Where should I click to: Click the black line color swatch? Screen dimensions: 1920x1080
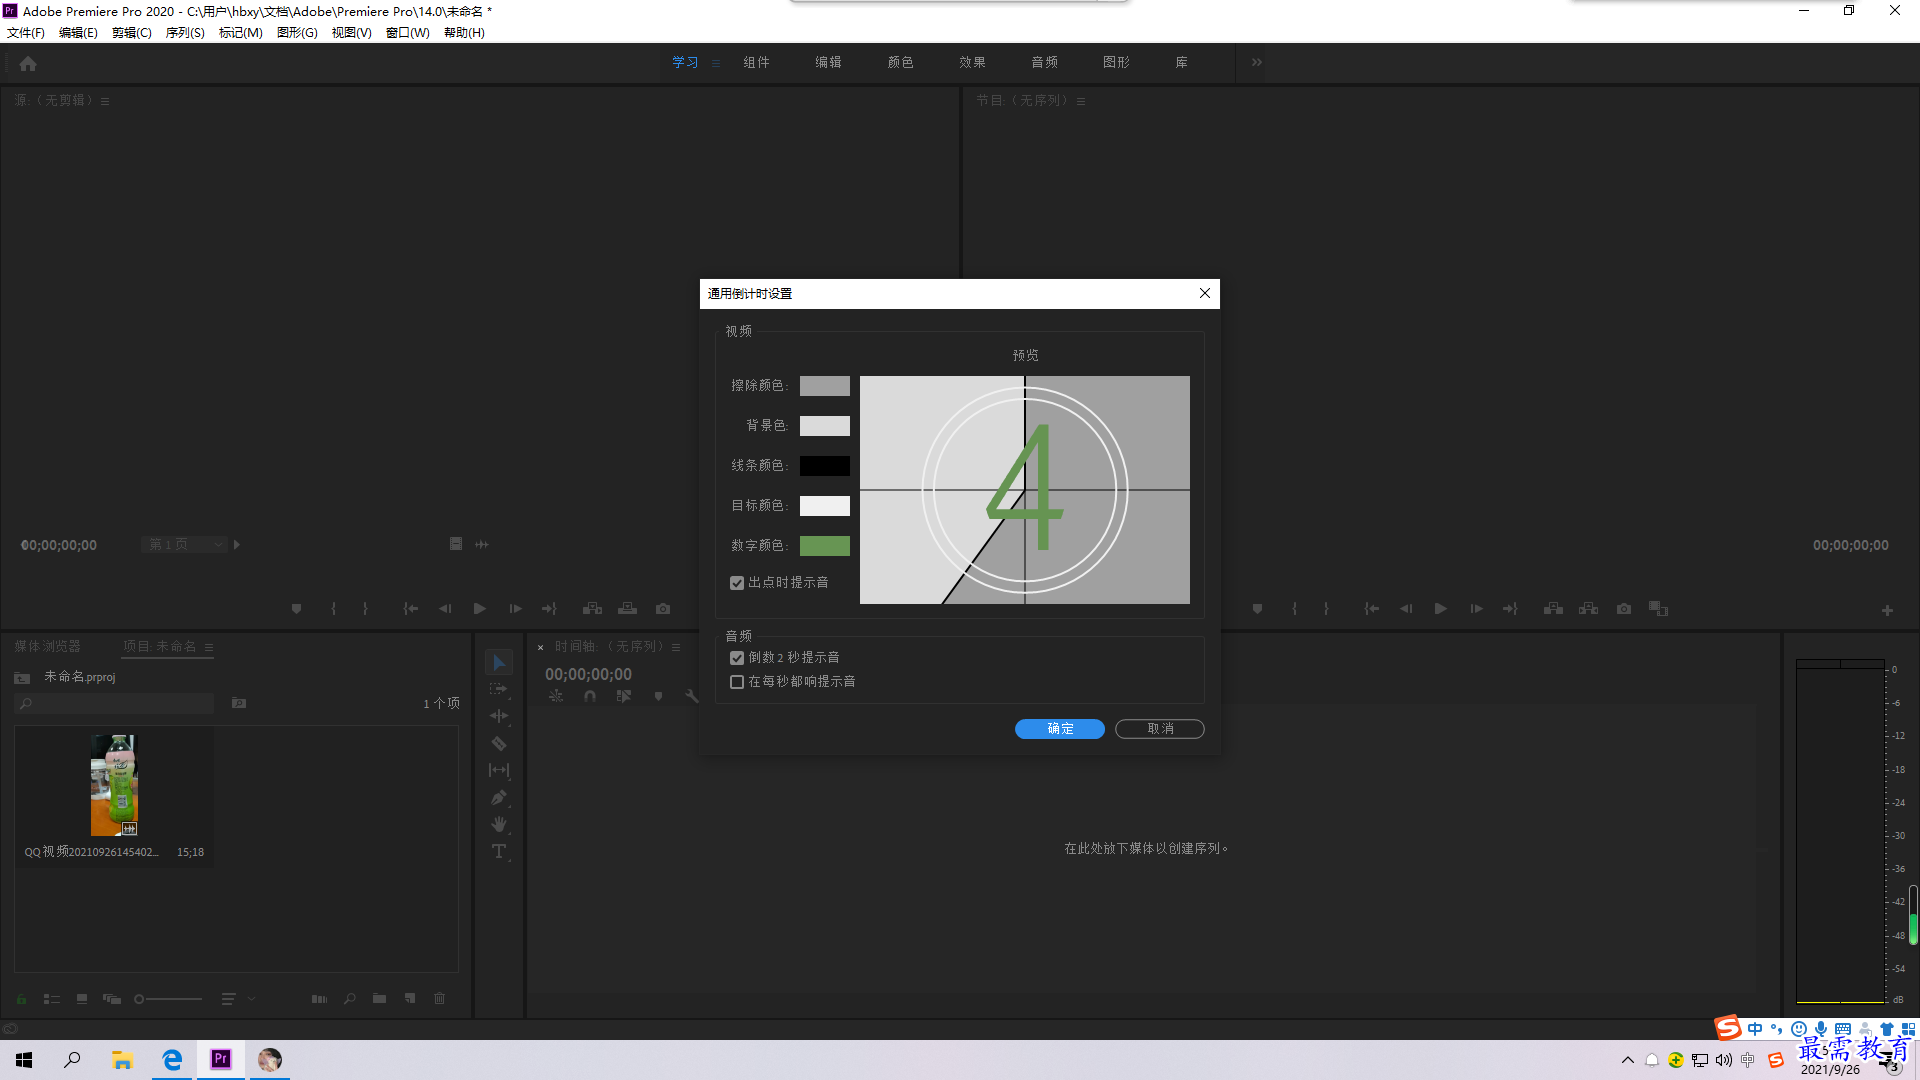click(825, 466)
